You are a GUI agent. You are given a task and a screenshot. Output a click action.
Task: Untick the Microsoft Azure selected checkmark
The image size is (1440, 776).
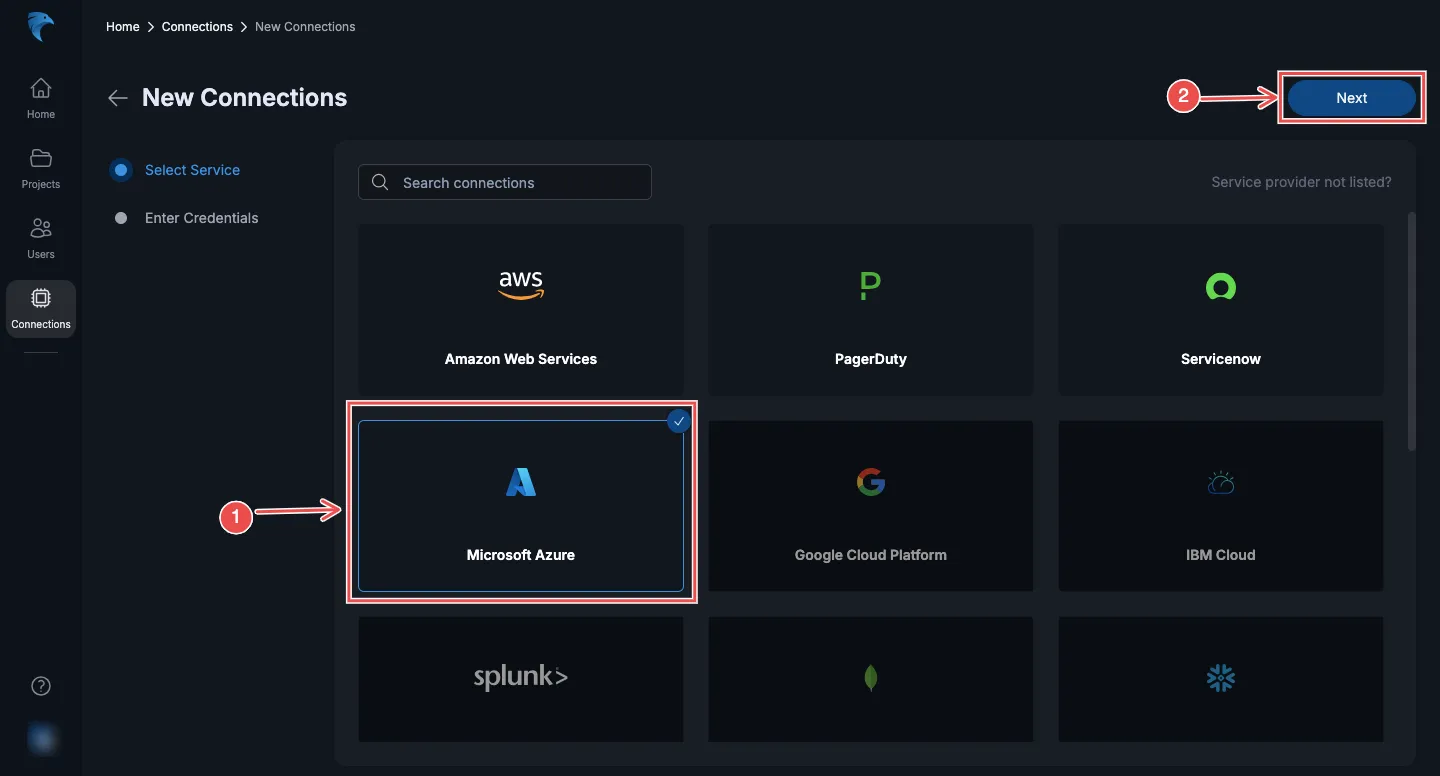tap(679, 422)
